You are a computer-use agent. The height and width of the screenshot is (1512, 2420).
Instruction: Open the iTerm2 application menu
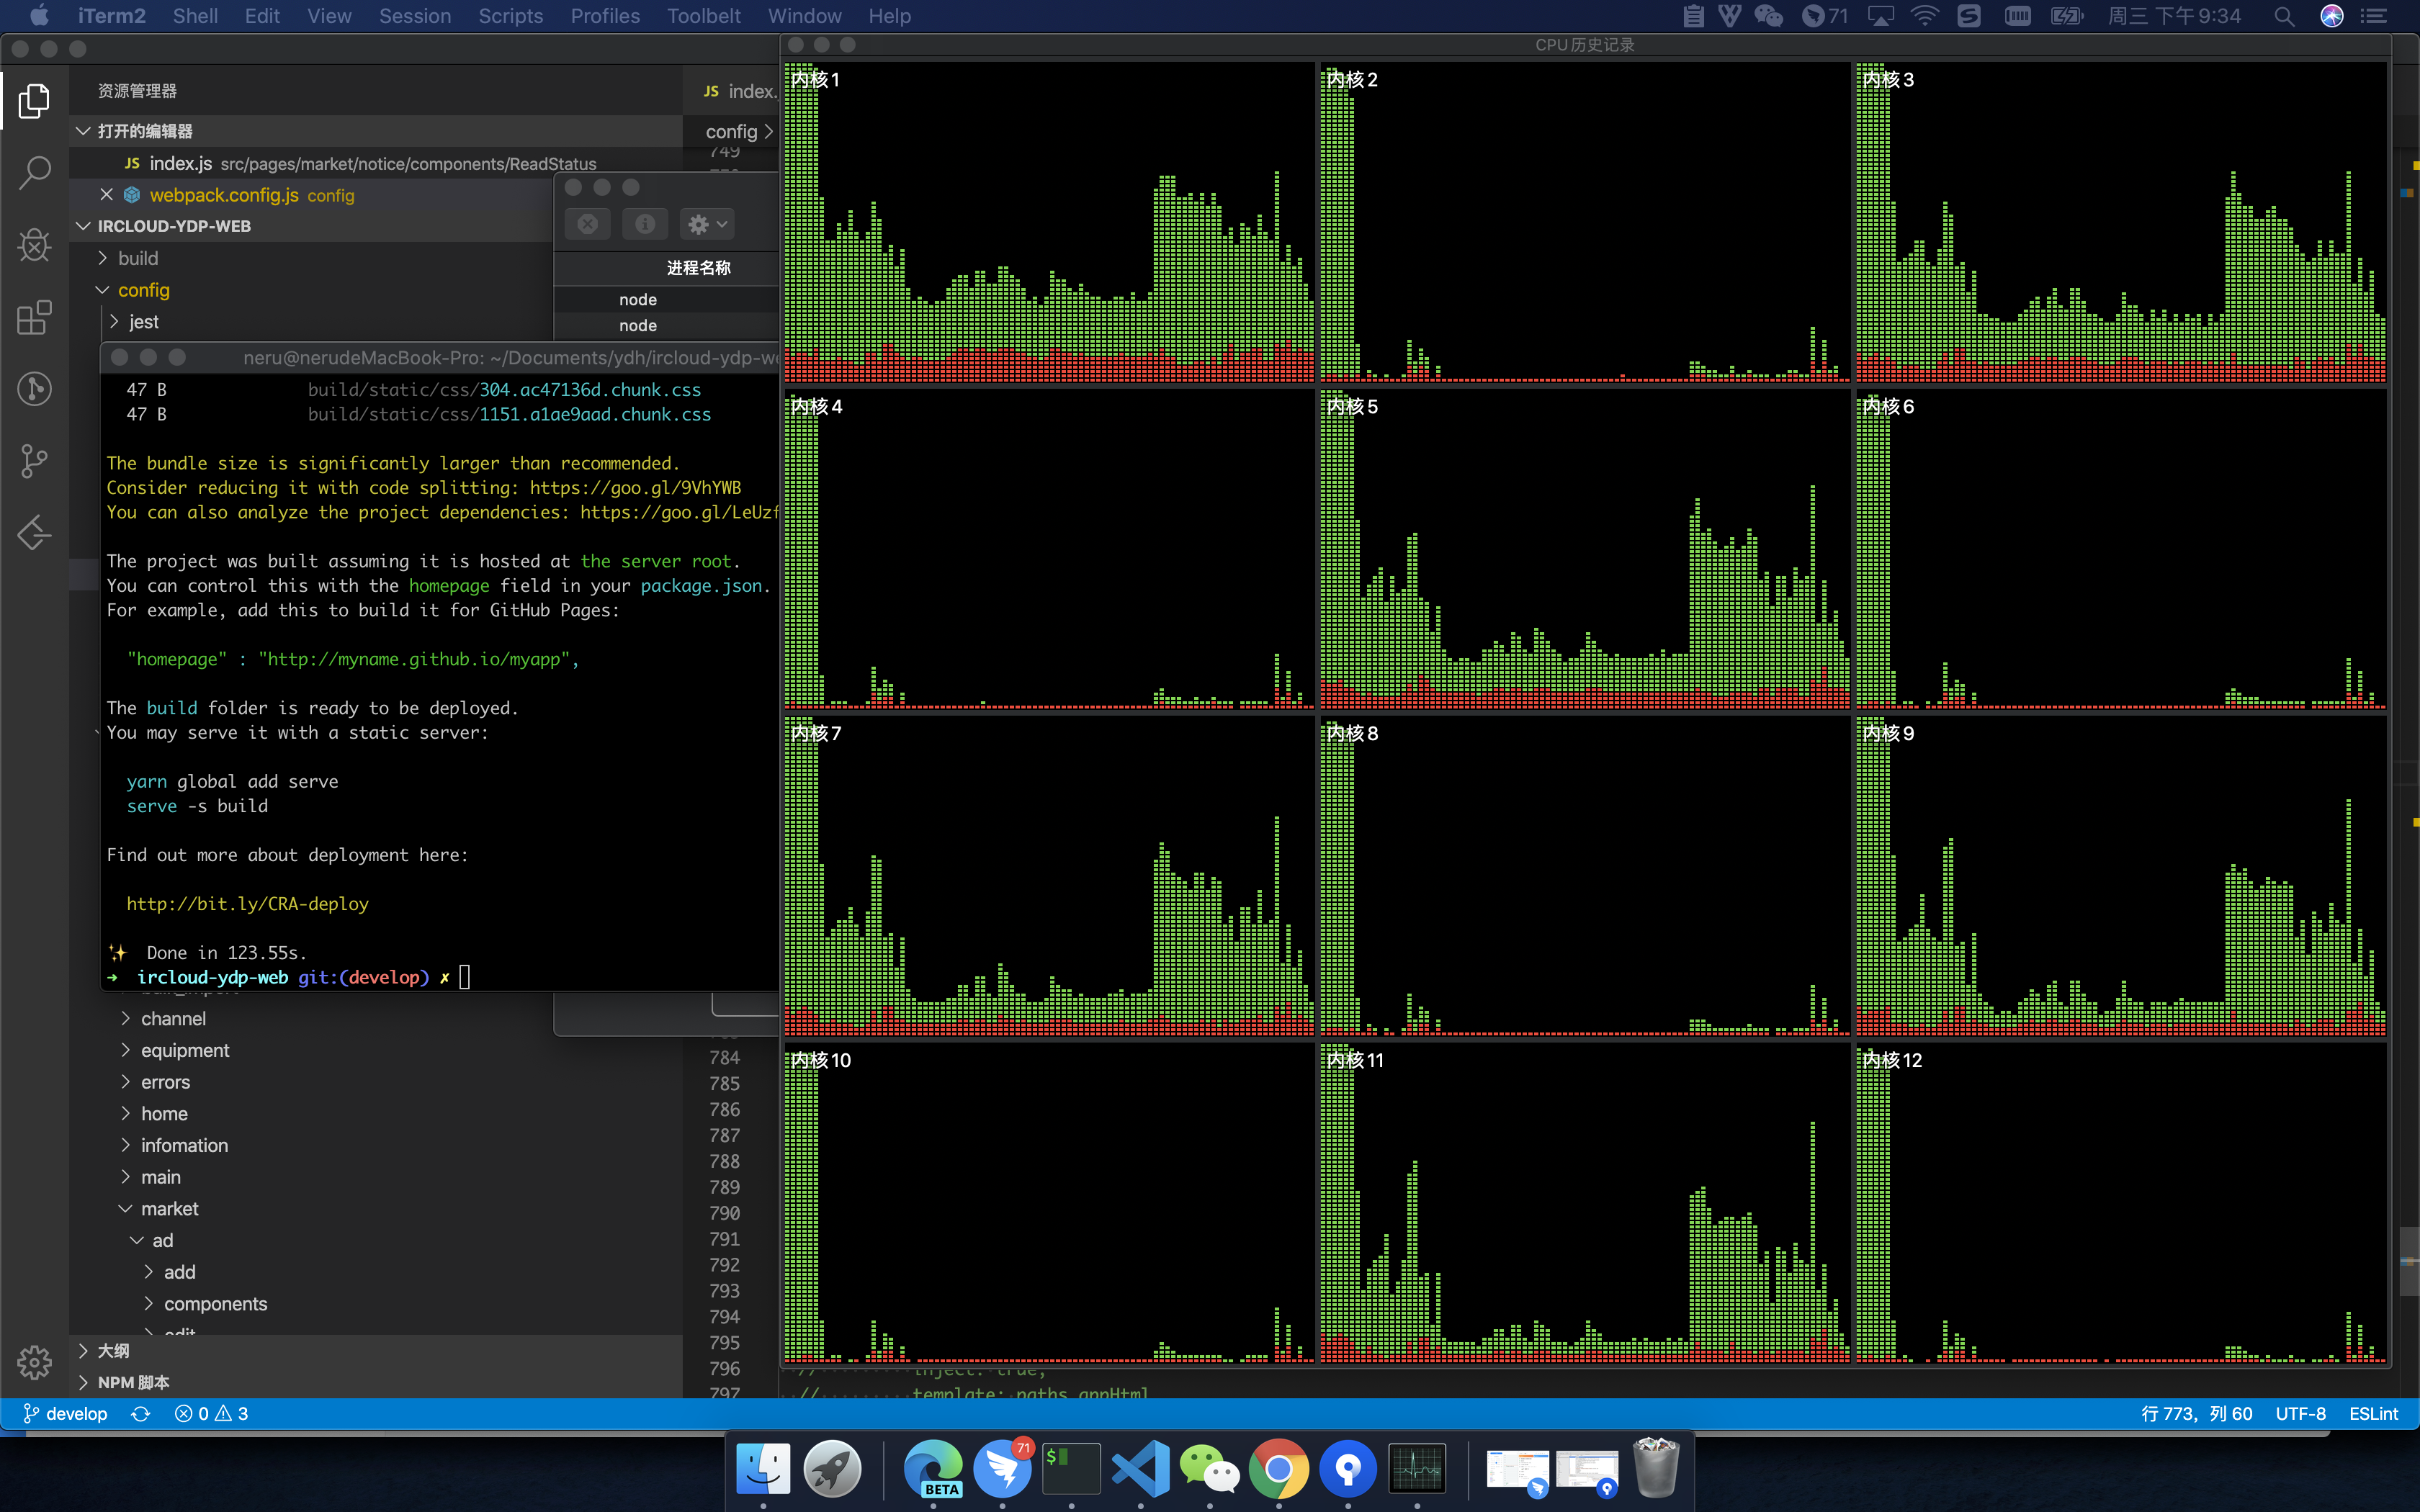pos(111,16)
